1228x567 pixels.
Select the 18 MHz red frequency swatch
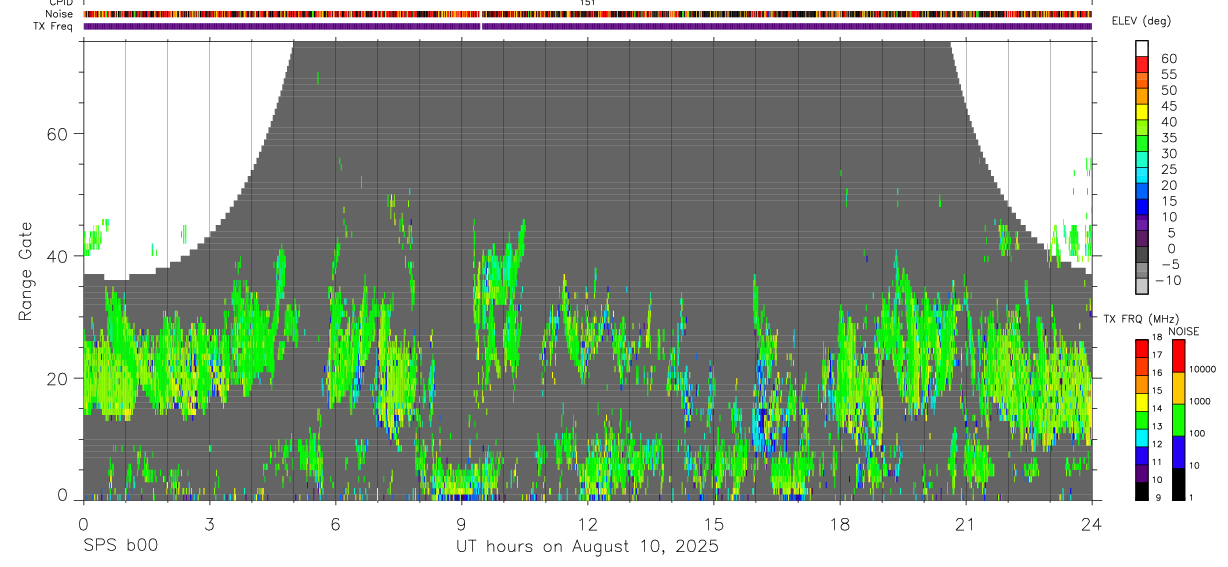tap(1143, 348)
